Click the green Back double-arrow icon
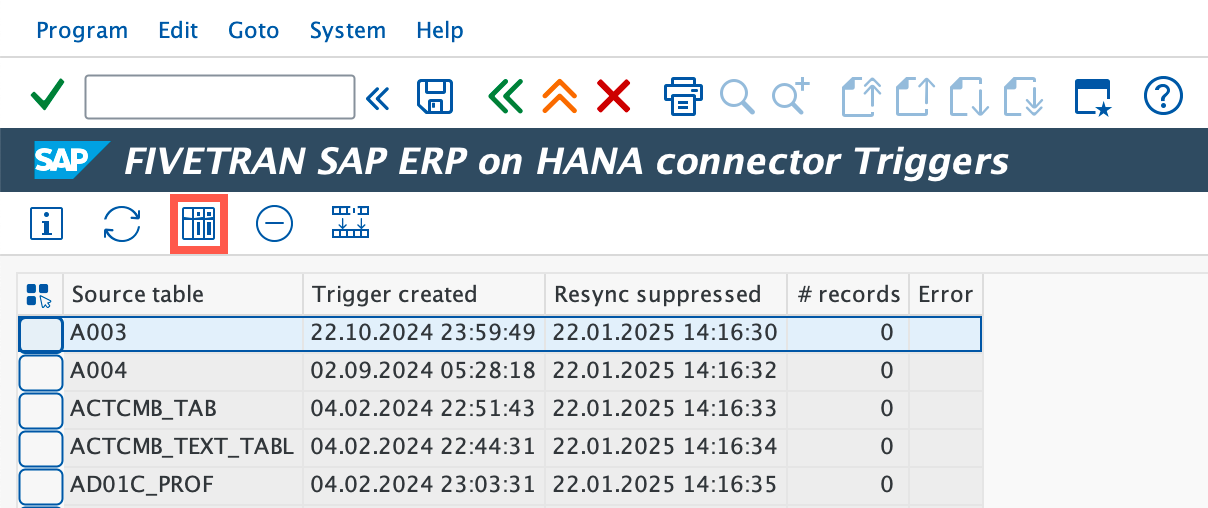 pyautogui.click(x=505, y=97)
